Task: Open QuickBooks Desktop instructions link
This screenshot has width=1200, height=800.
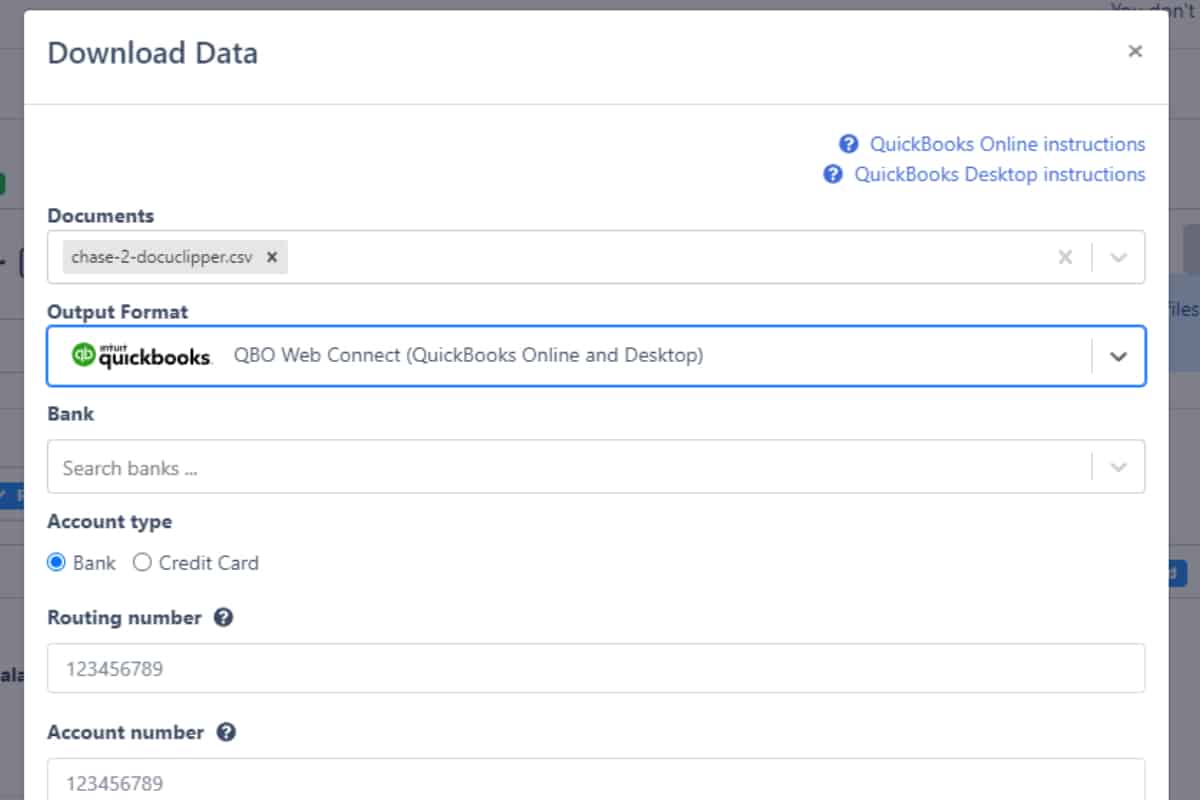Action: [x=999, y=174]
